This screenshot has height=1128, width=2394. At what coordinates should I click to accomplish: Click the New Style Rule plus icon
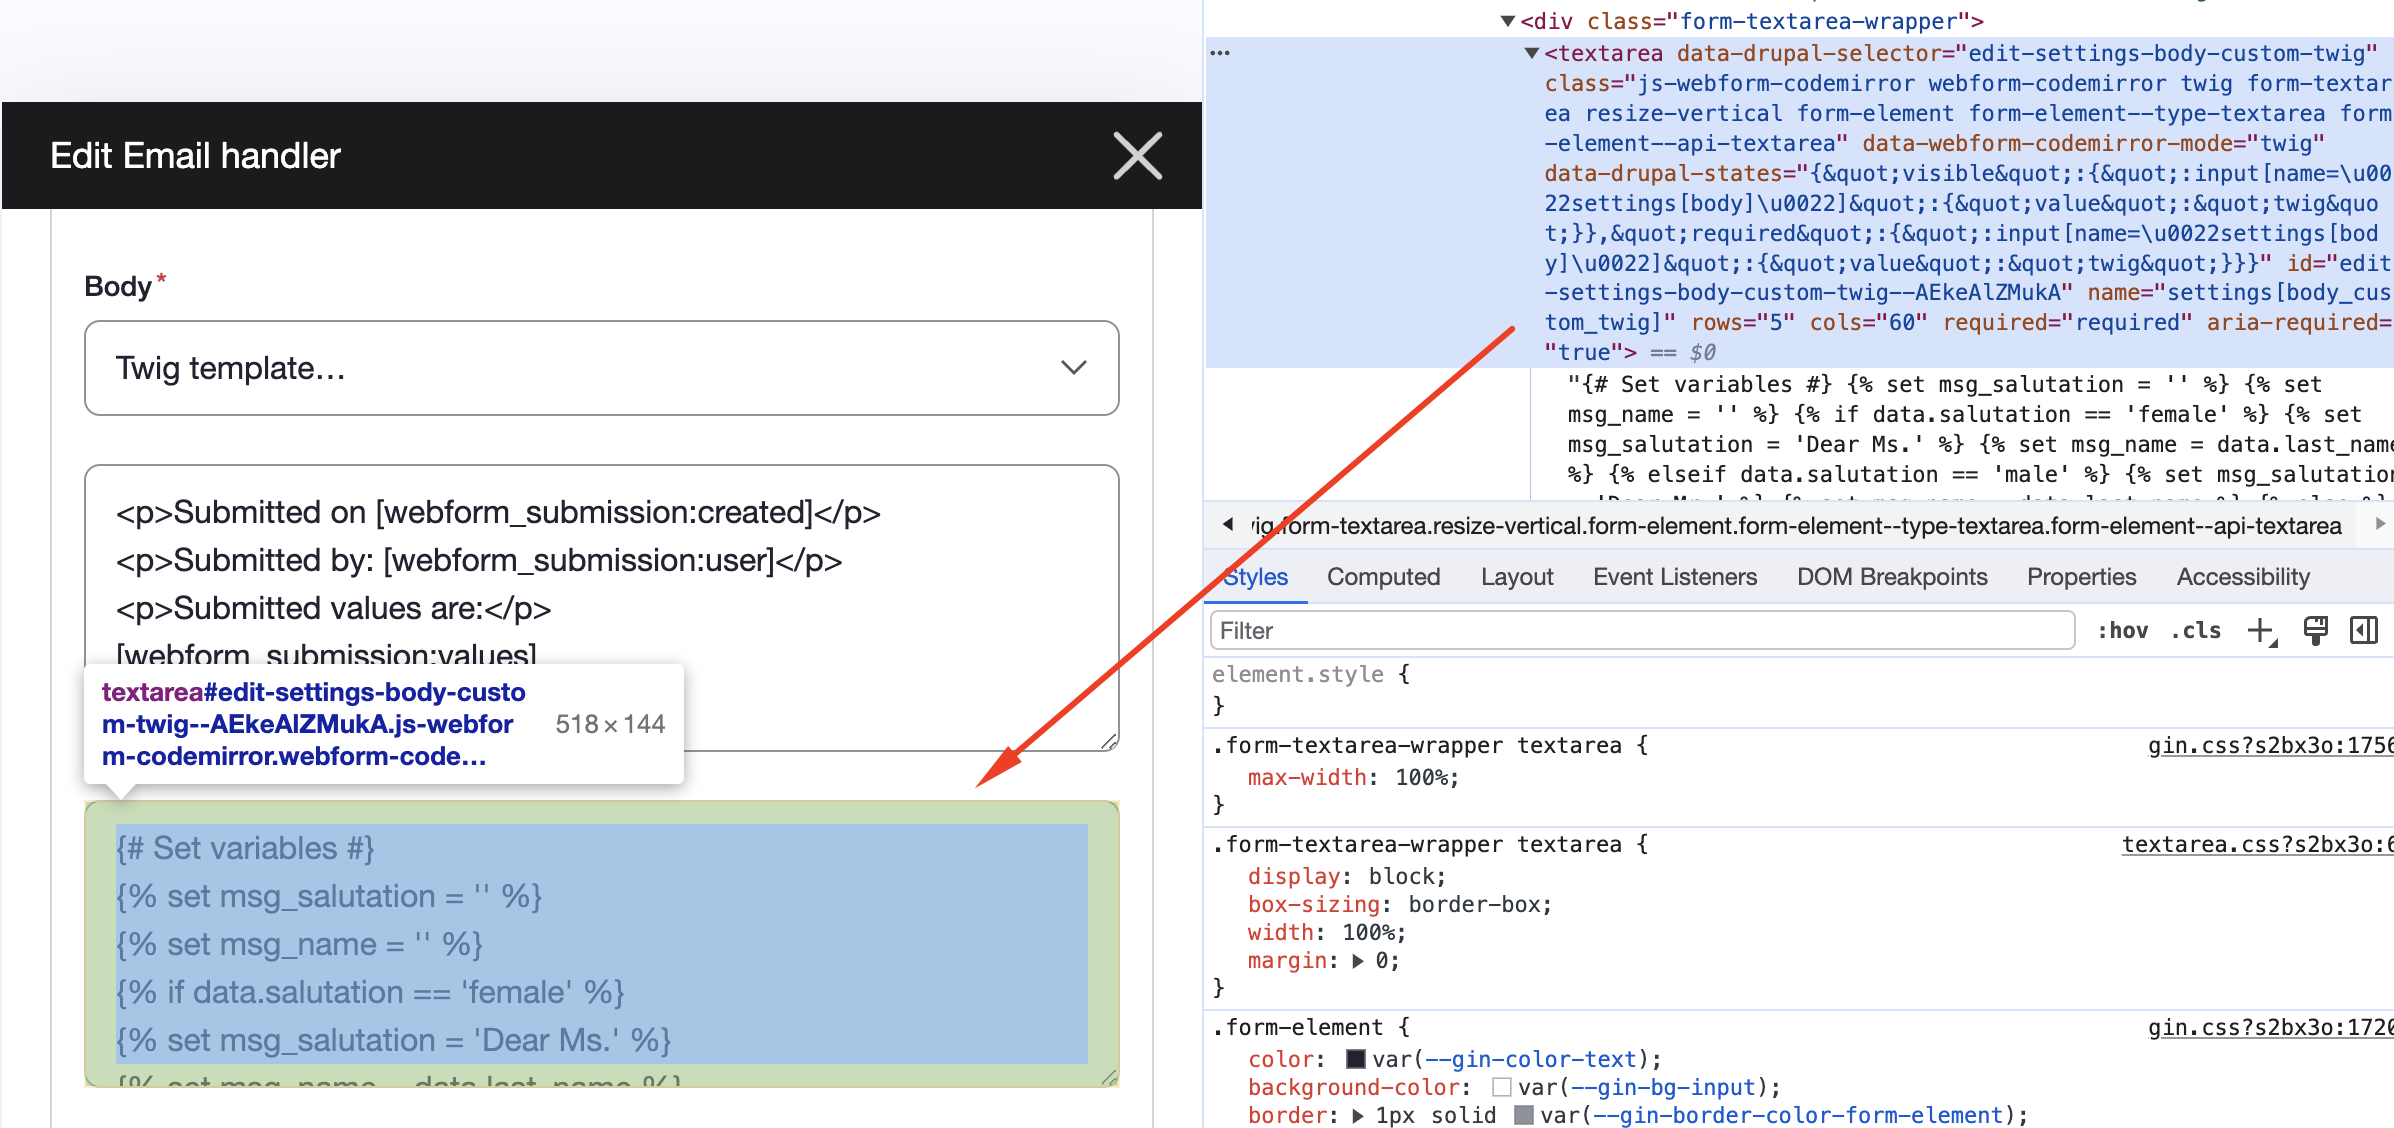coord(2260,631)
